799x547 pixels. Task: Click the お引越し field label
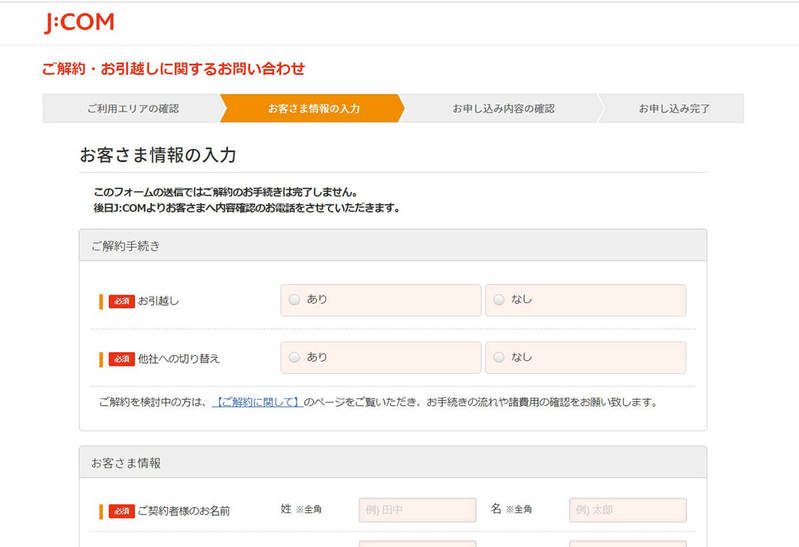(x=158, y=301)
